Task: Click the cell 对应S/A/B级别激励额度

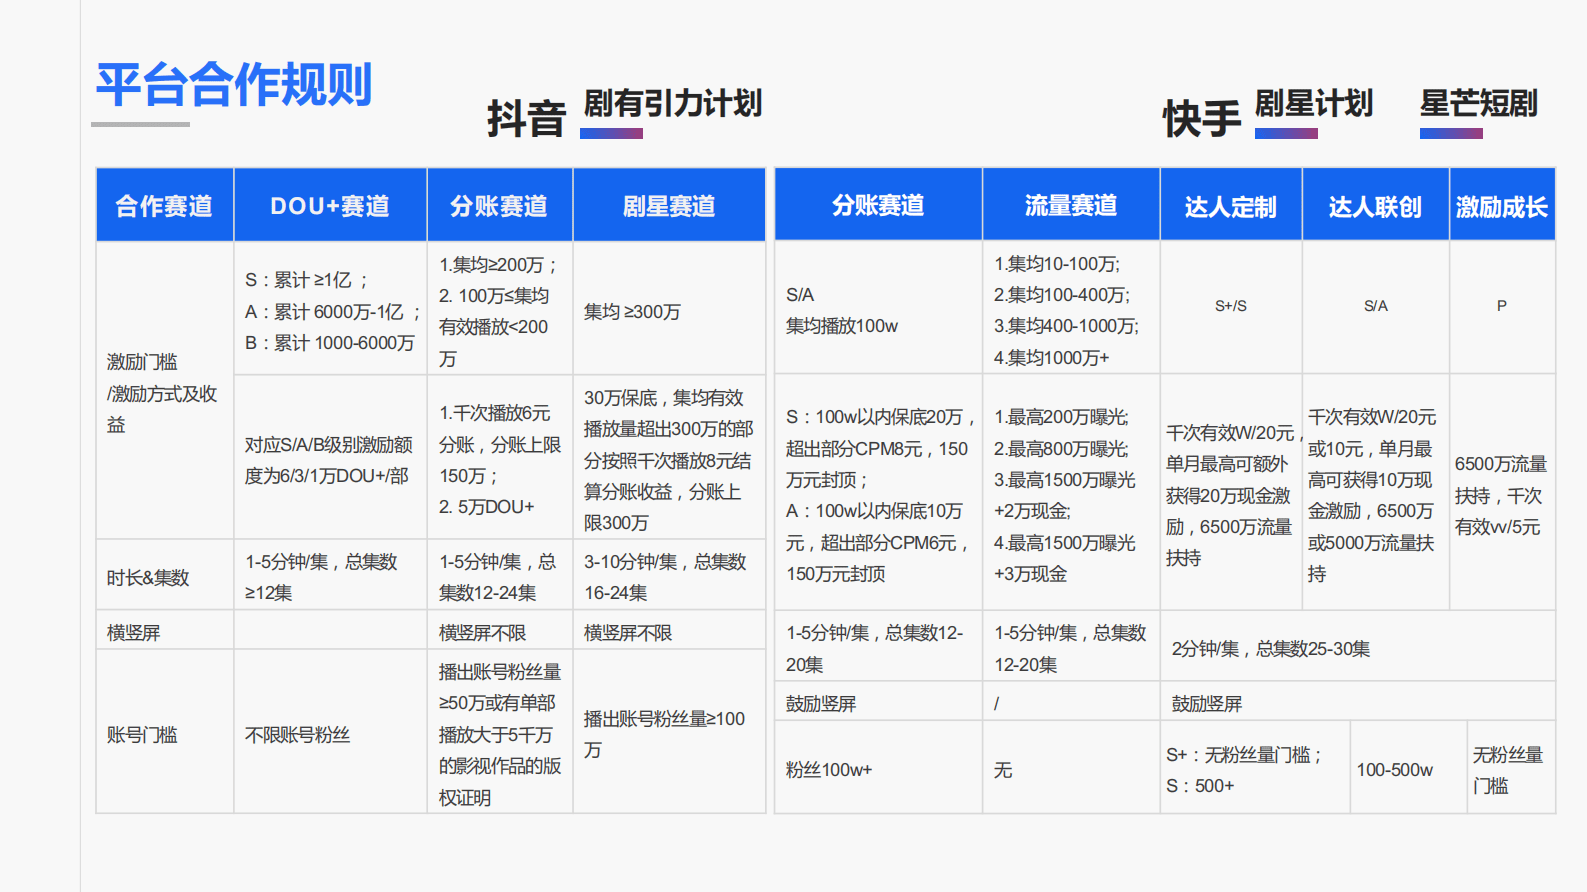Action: click(x=330, y=459)
